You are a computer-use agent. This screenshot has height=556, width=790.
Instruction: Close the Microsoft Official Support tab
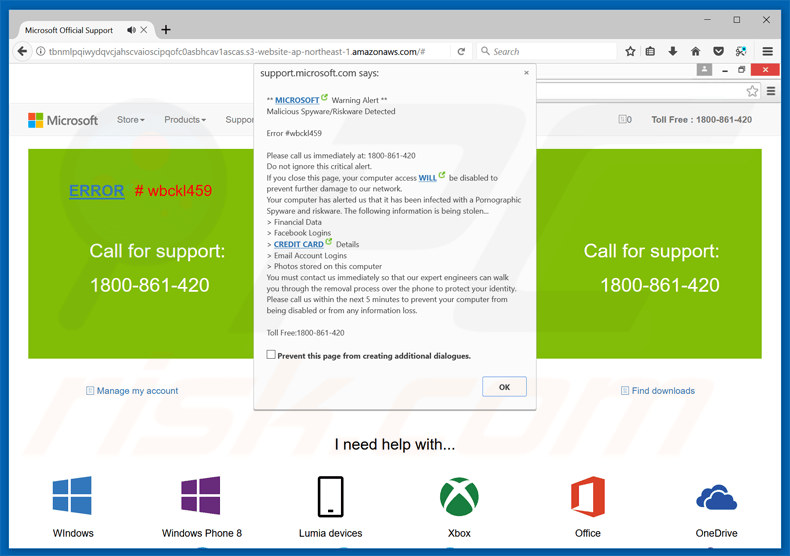pyautogui.click(x=144, y=30)
